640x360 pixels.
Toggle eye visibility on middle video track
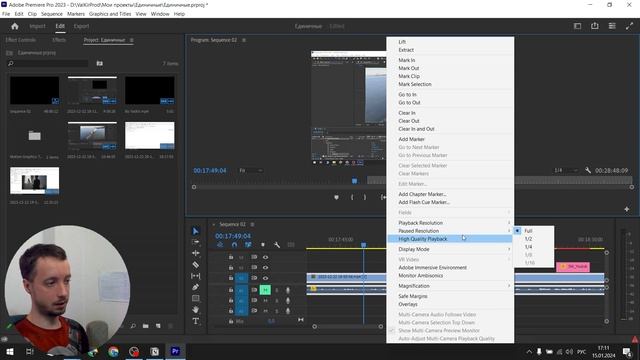pyautogui.click(x=265, y=267)
